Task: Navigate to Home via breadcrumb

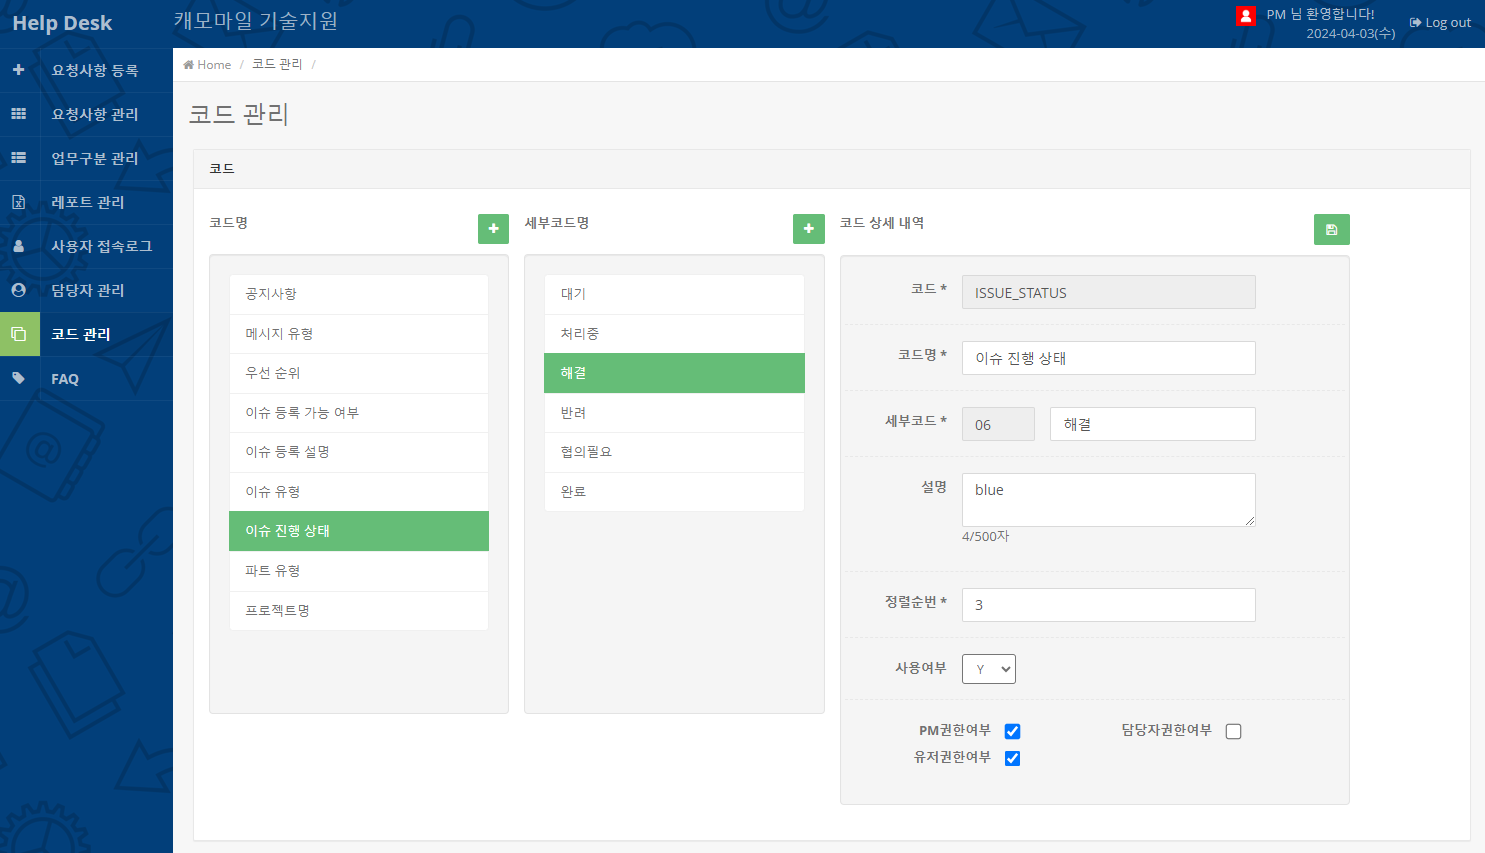Action: [207, 65]
